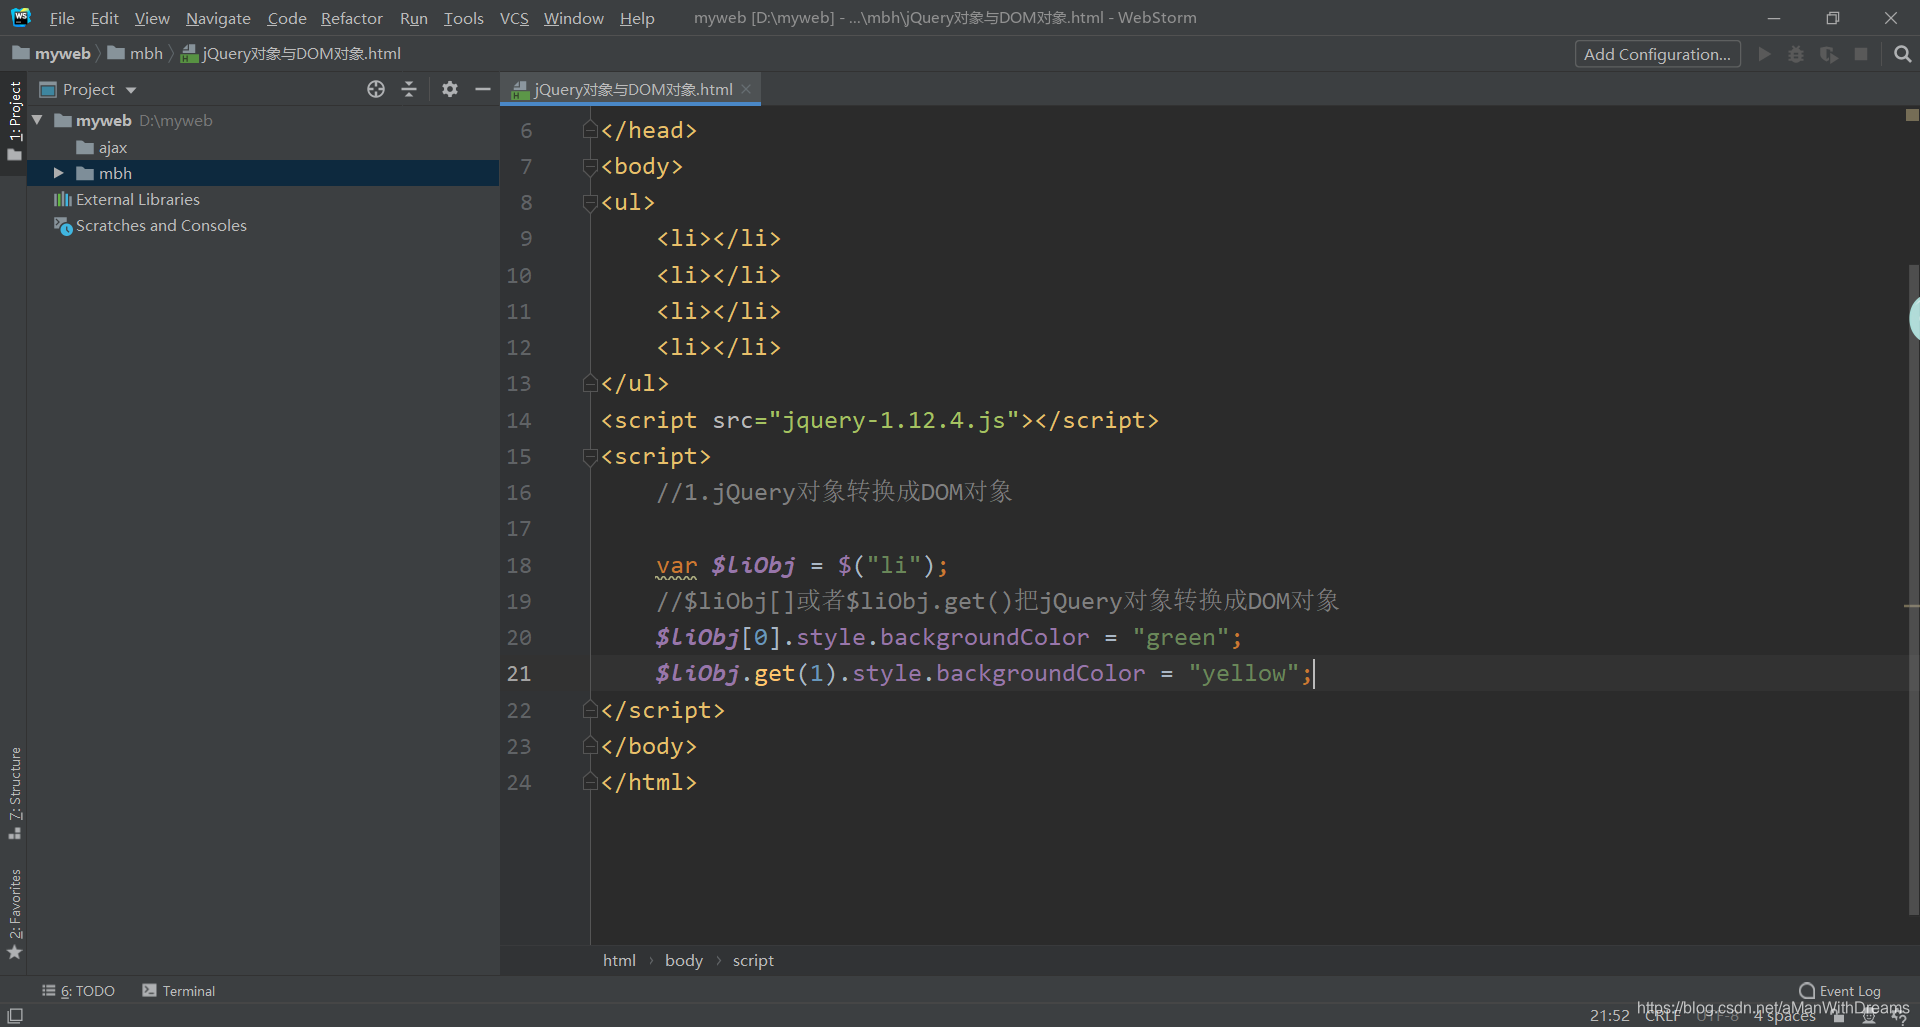This screenshot has height=1027, width=1920.
Task: Open the Edit menu
Action: [x=104, y=18]
